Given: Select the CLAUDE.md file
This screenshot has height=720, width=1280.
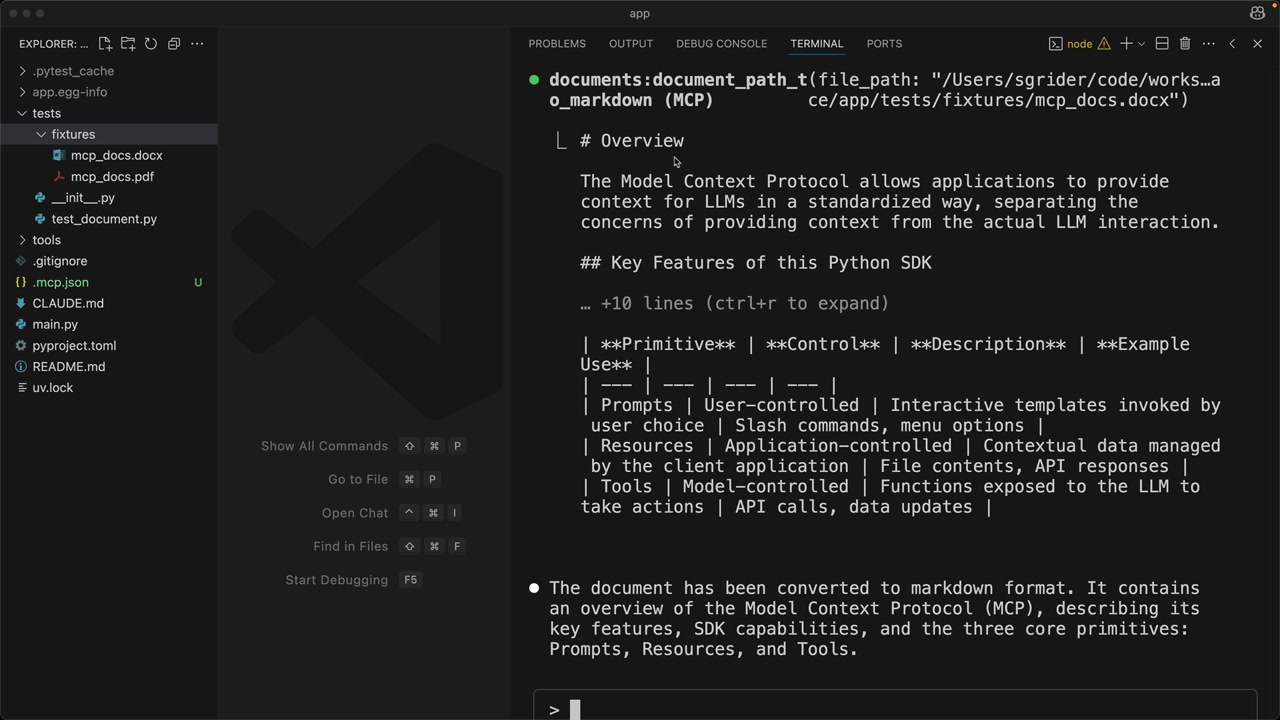Looking at the screenshot, I should pyautogui.click(x=68, y=303).
